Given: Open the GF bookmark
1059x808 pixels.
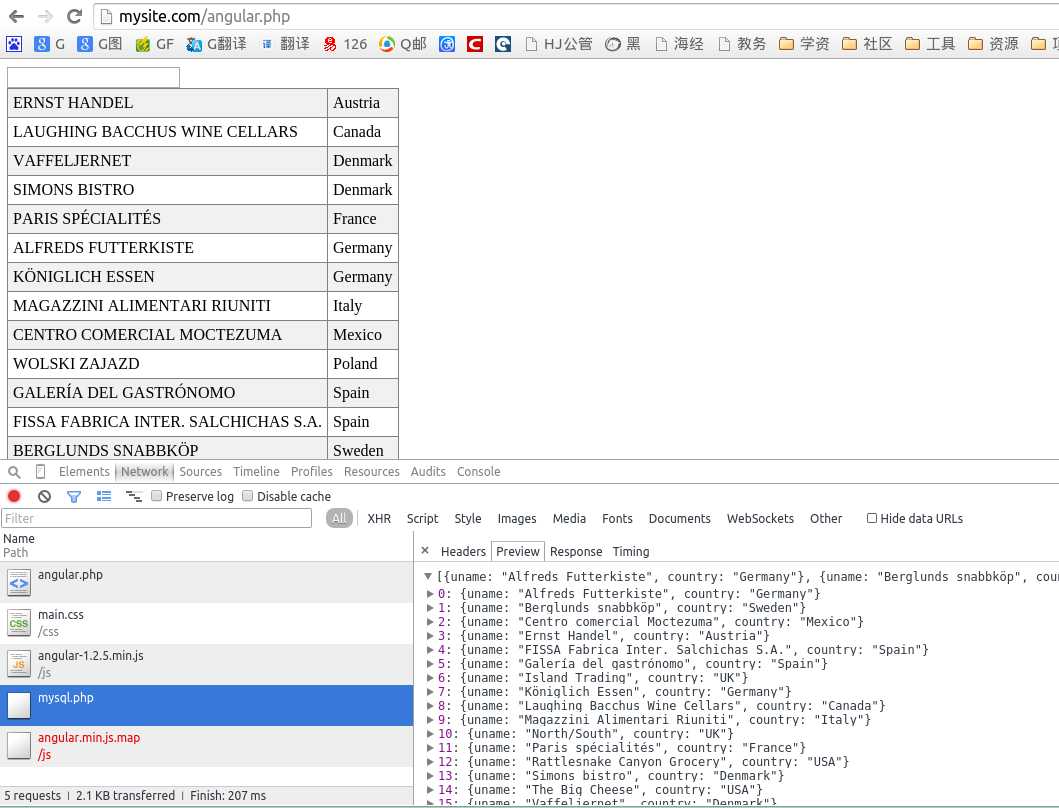Looking at the screenshot, I should (155, 45).
